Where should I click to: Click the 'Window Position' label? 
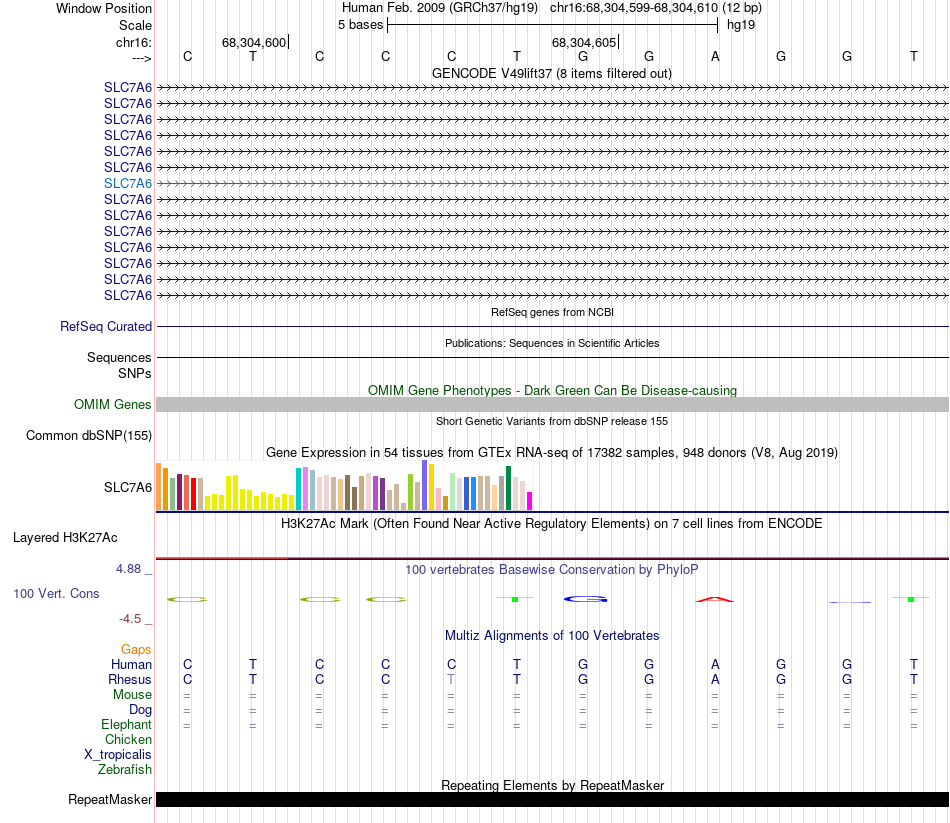[104, 8]
